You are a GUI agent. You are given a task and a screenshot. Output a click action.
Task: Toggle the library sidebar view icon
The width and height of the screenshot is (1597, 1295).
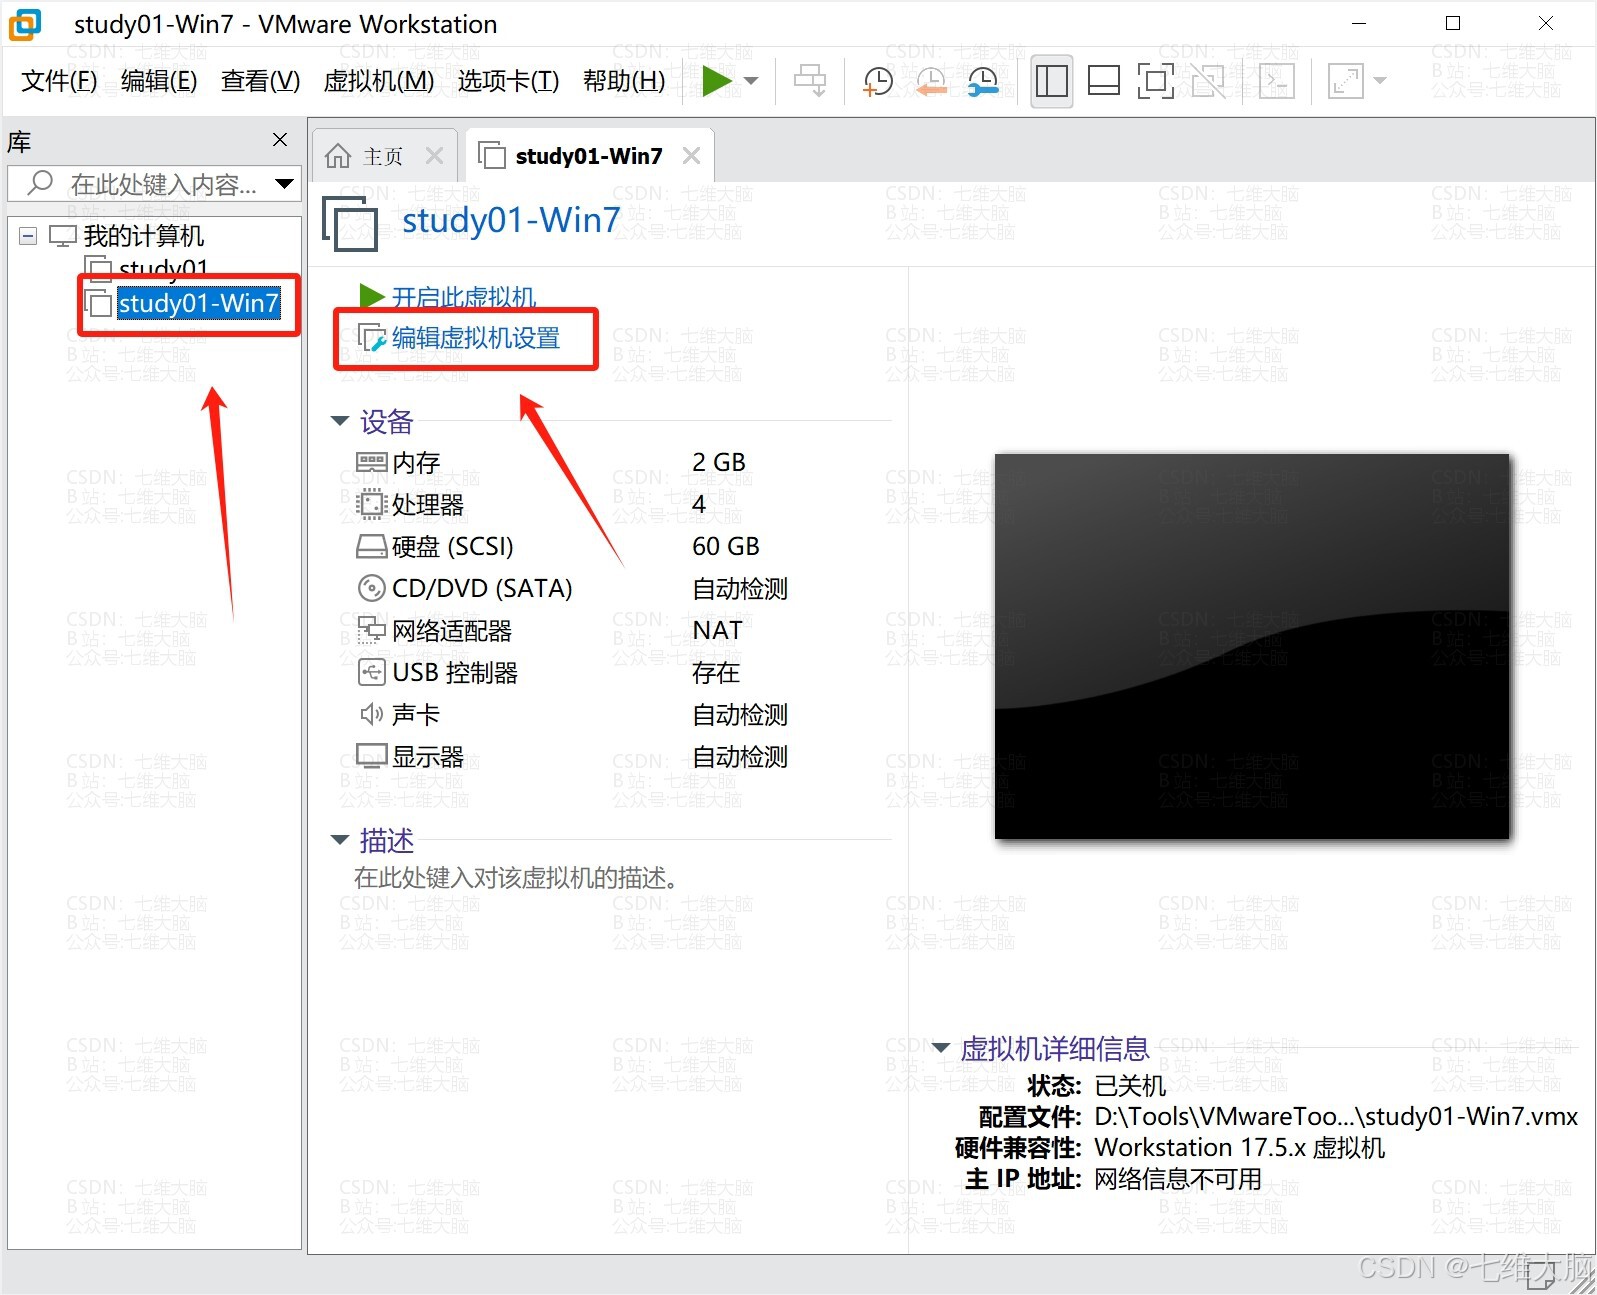1052,81
